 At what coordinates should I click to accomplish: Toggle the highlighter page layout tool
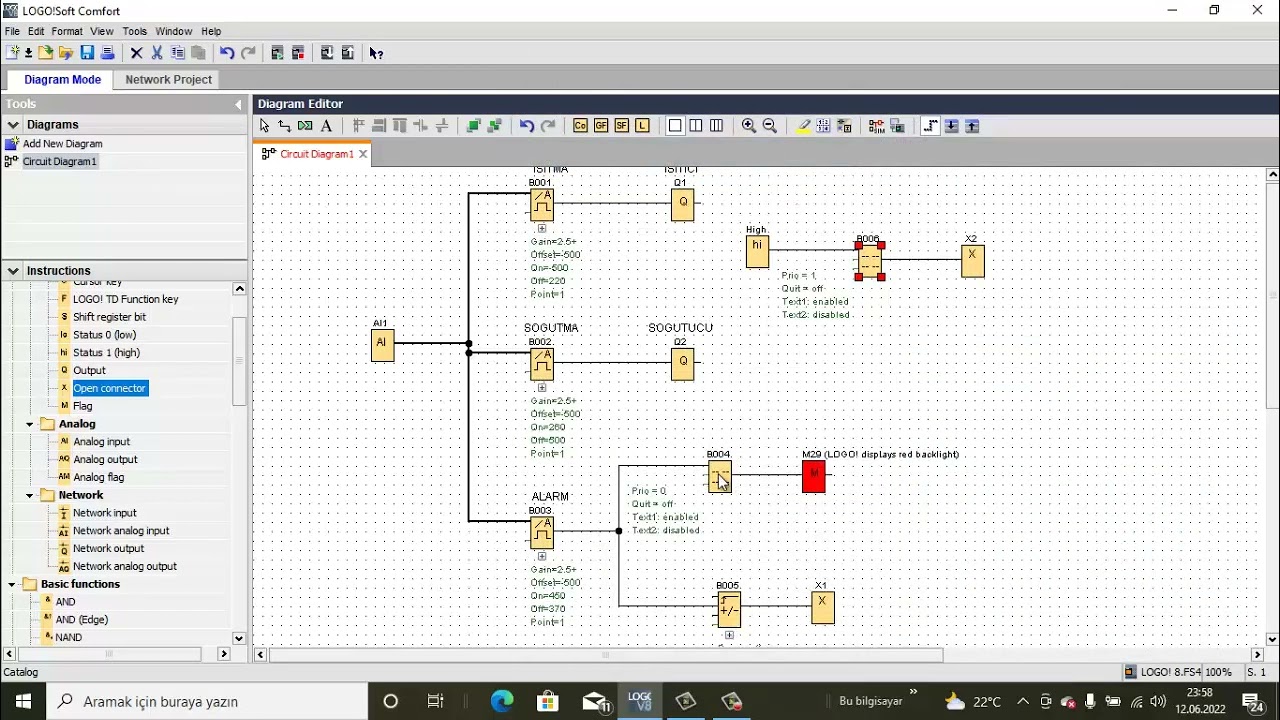803,126
